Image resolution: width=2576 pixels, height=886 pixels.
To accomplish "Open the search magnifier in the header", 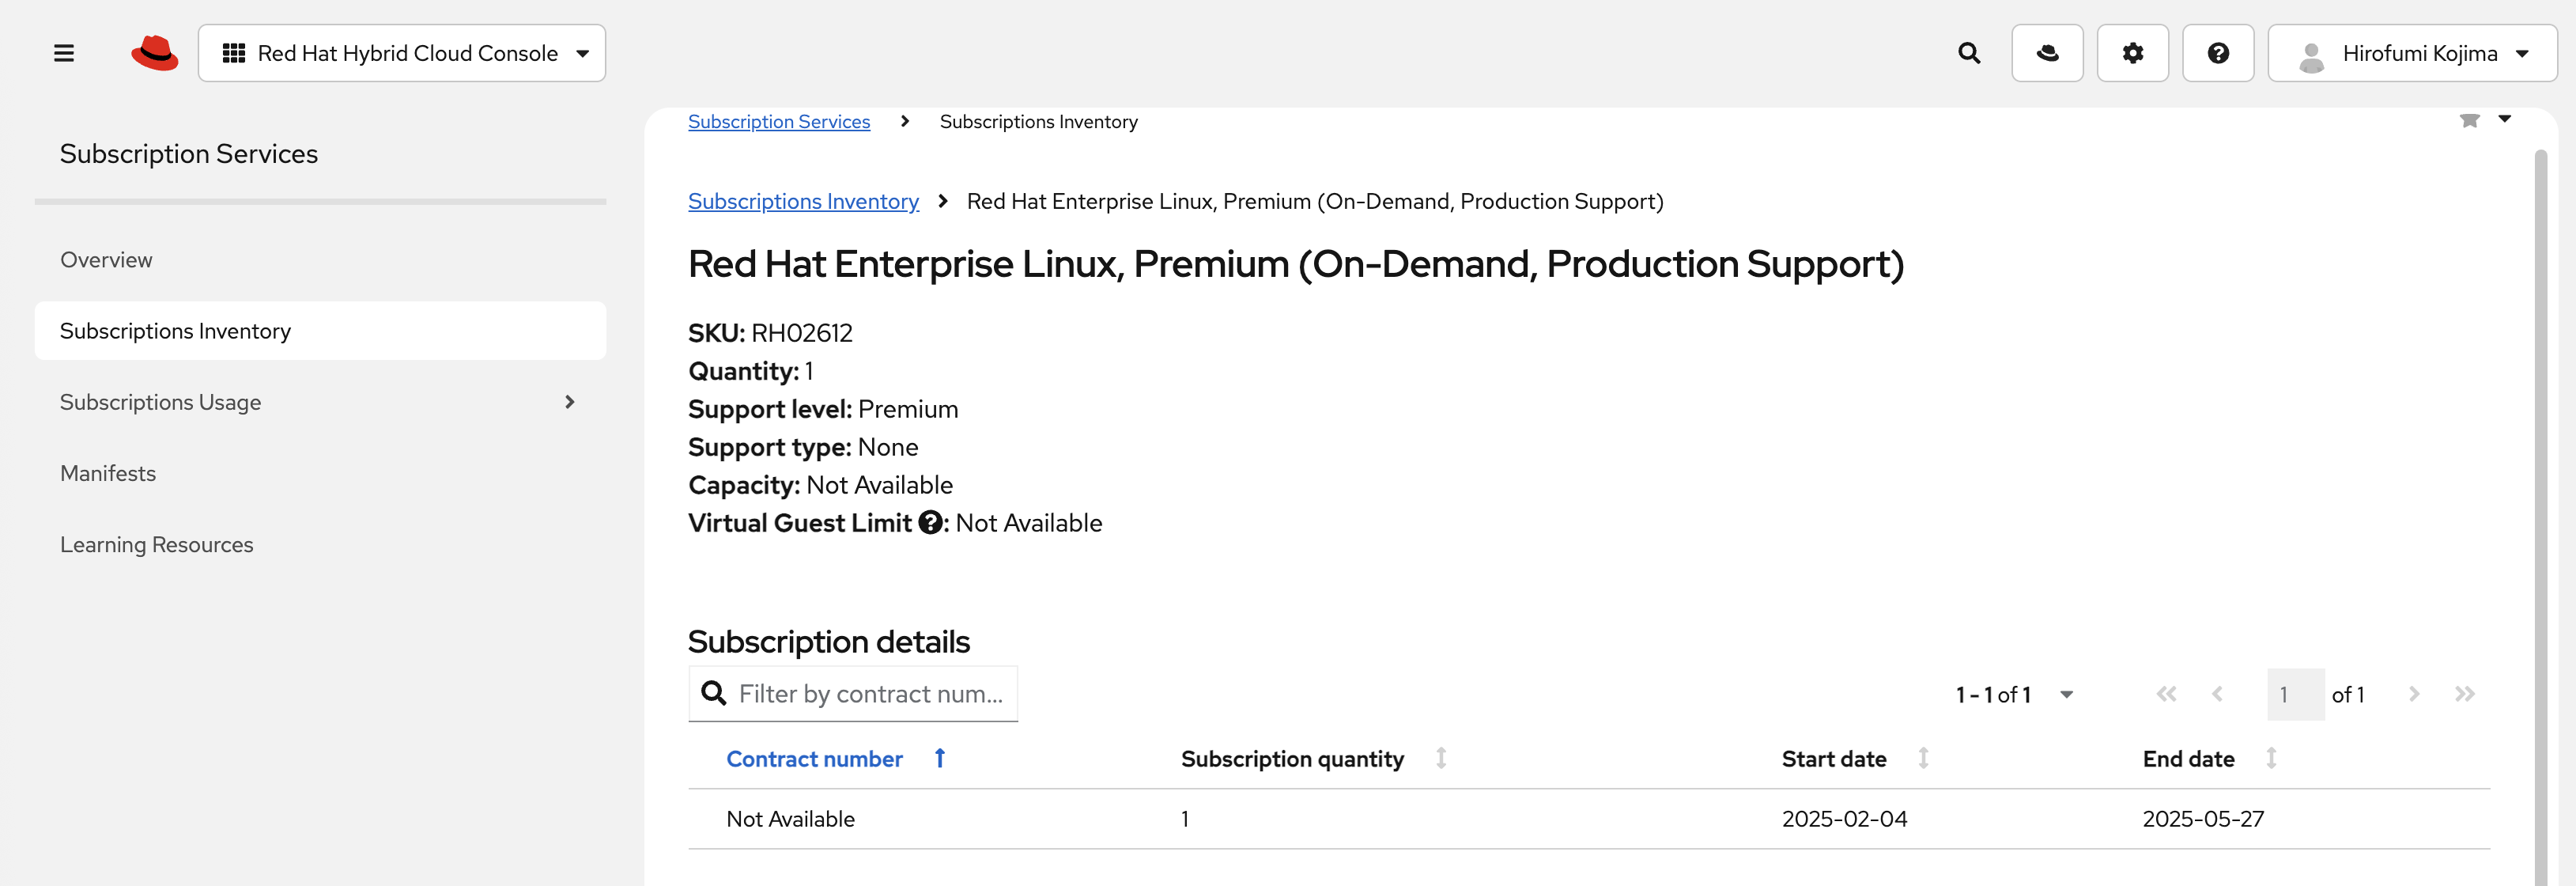I will pyautogui.click(x=1969, y=53).
